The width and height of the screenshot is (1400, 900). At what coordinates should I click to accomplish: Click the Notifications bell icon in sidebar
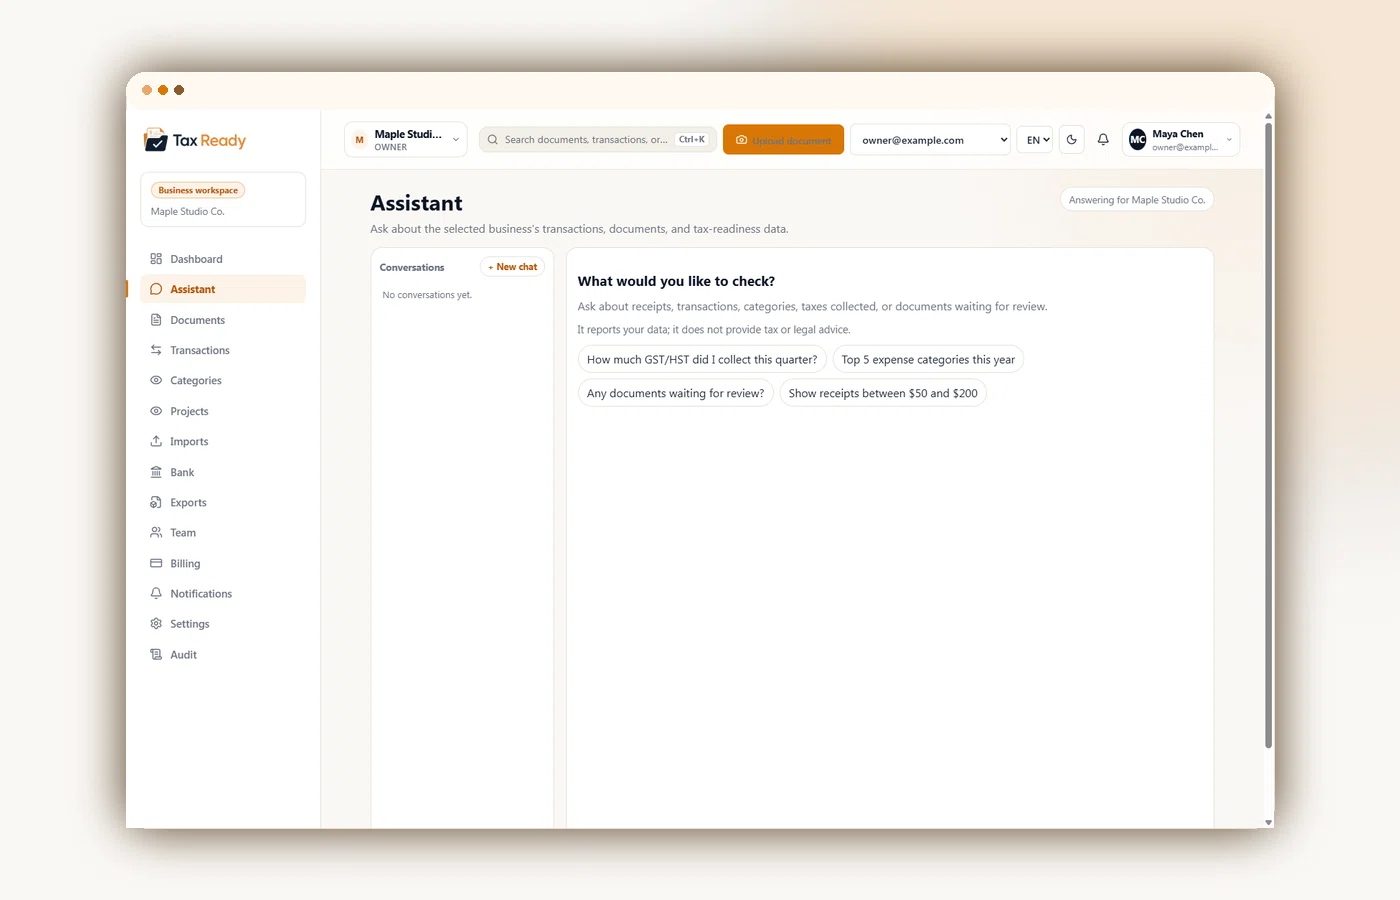(x=156, y=593)
